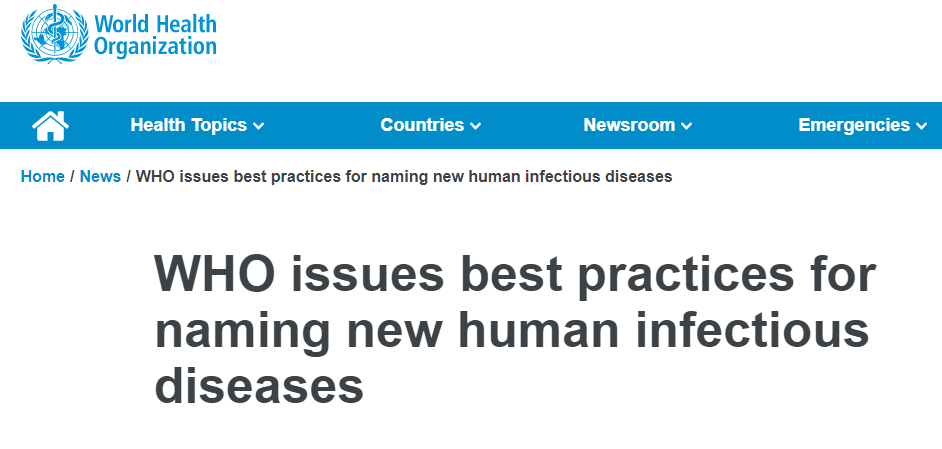The height and width of the screenshot is (449, 942).
Task: Click 'best practices for' in the headline
Action: point(669,276)
